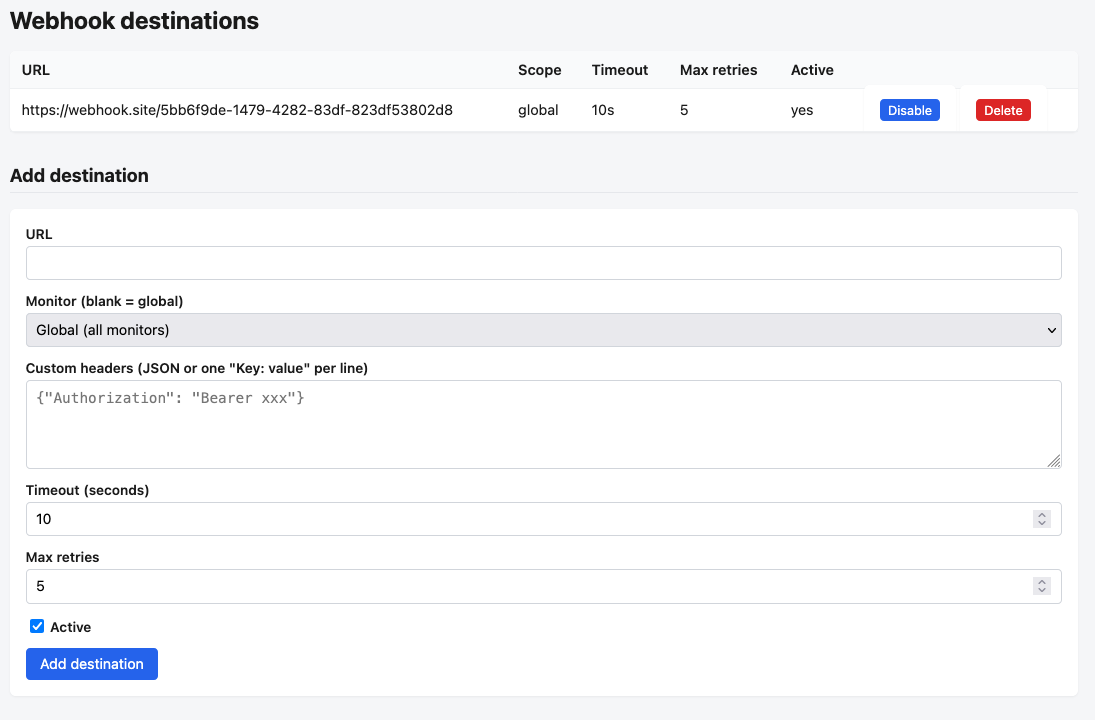Click the Max retries stepper arrows

(1041, 586)
